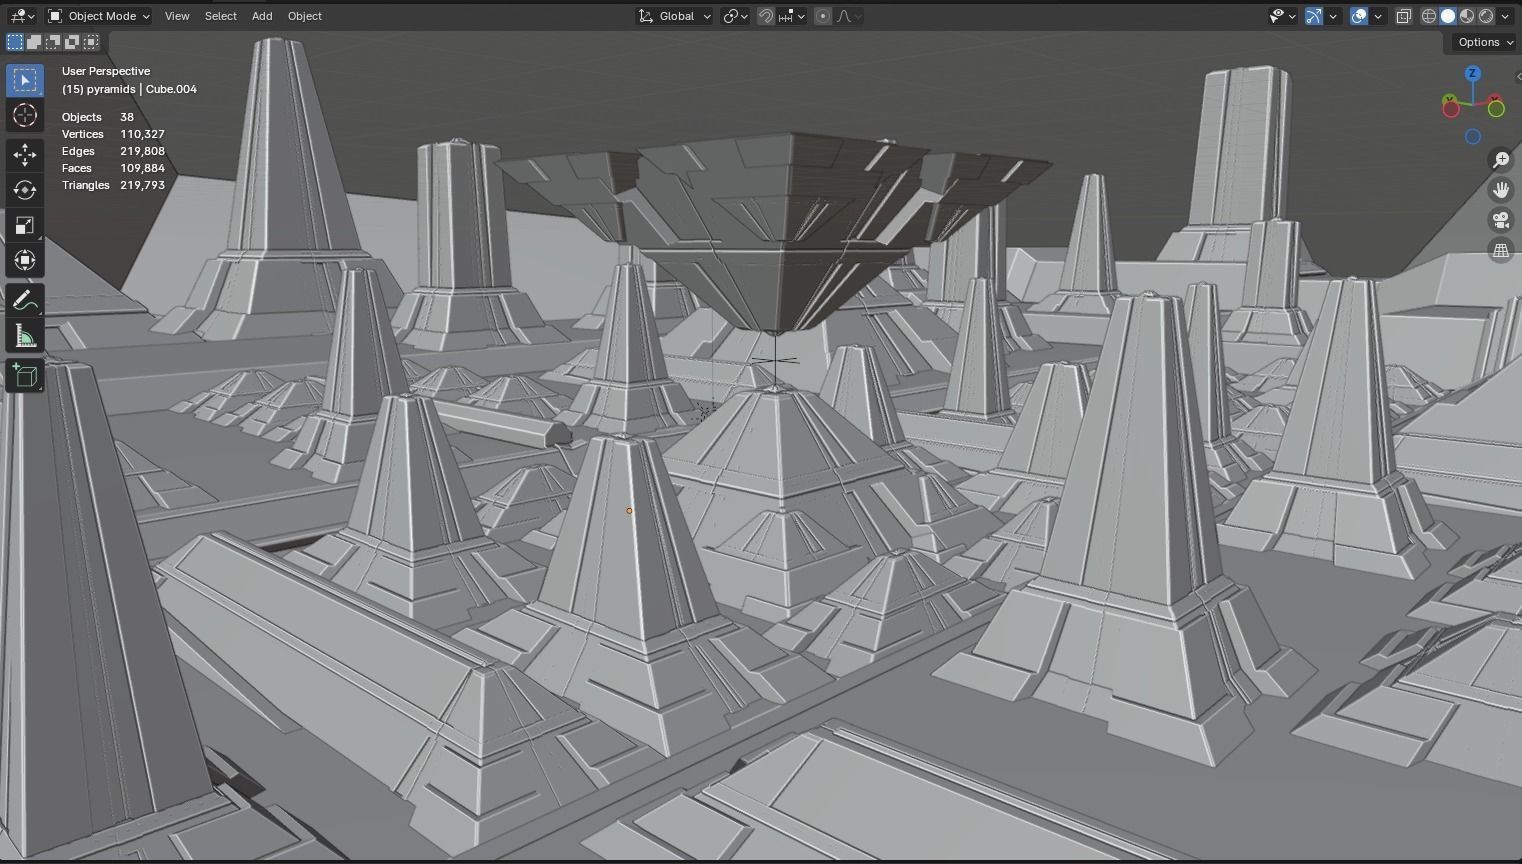Screen dimensions: 1522x864
Task: Switch perspective/orthographic grid button
Action: pyautogui.click(x=1501, y=250)
